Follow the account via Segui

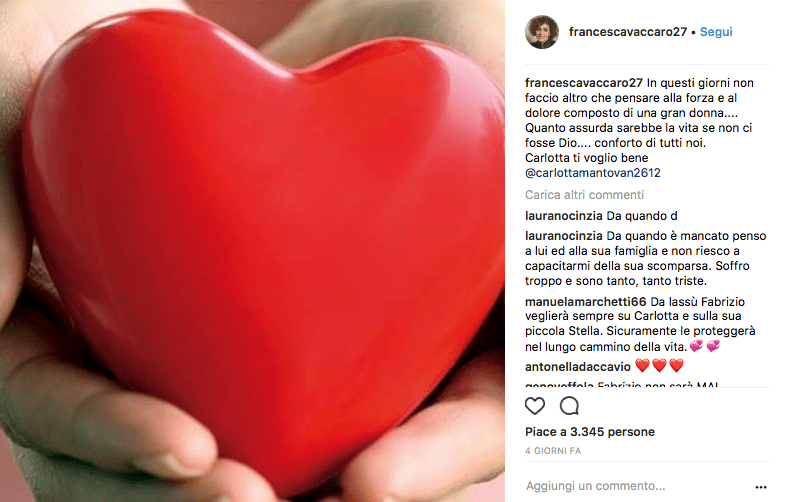click(716, 32)
